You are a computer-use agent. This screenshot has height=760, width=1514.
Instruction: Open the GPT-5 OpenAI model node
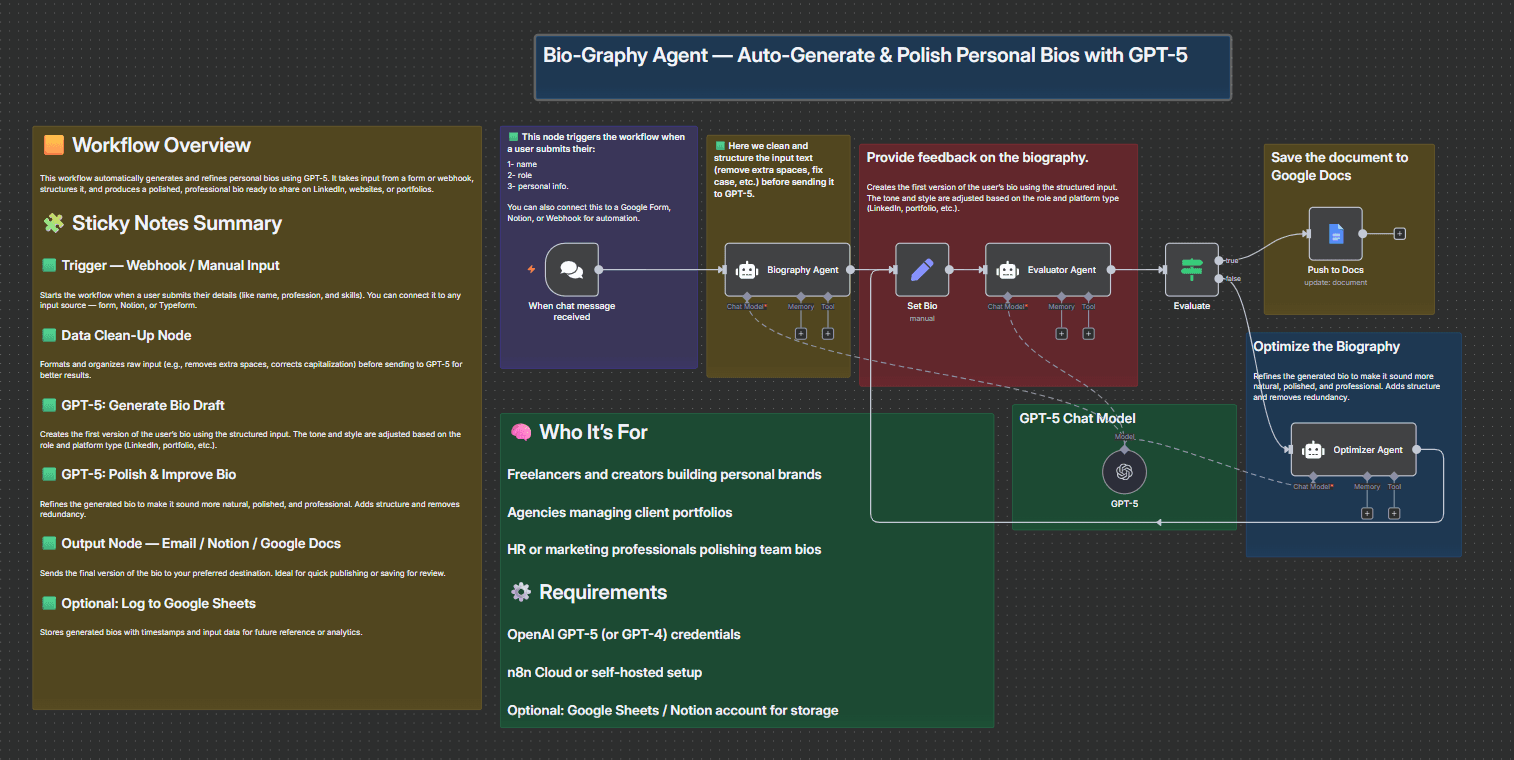[x=1124, y=472]
